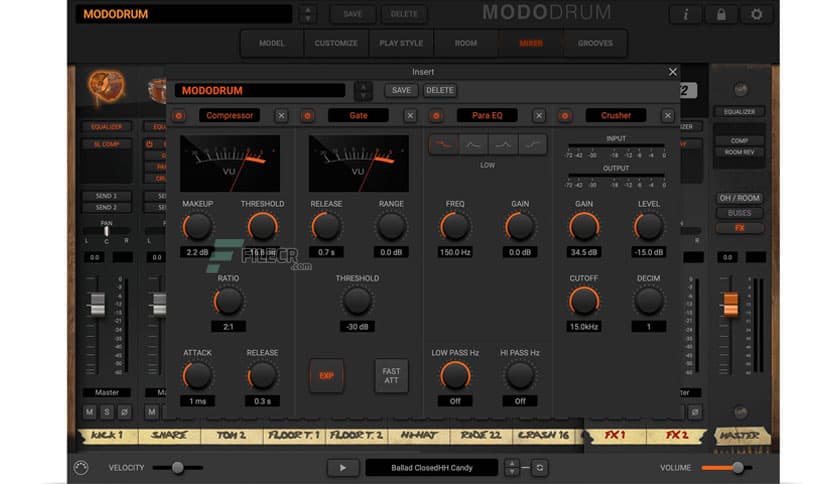Screen dimensions: 836x484
Task: Remove the Compressor insert
Action: click(x=282, y=116)
